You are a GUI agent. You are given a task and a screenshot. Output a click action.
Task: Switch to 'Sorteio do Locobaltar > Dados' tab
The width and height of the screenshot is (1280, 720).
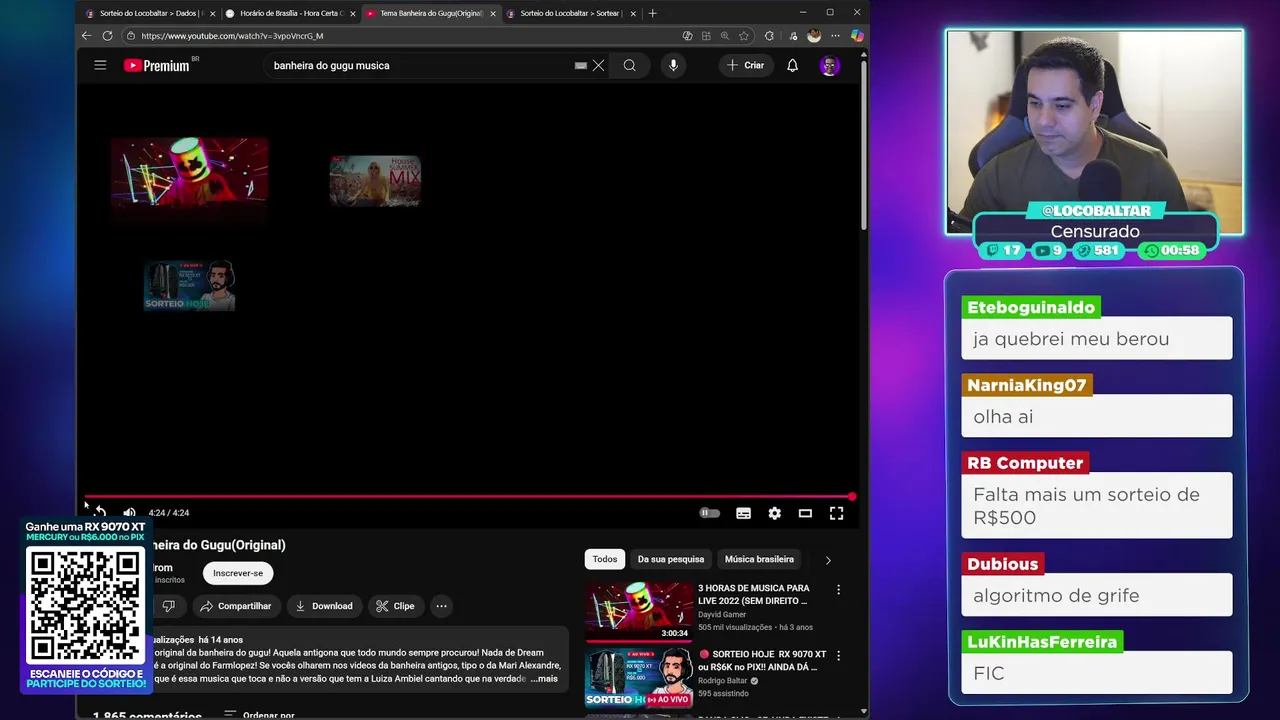point(150,13)
